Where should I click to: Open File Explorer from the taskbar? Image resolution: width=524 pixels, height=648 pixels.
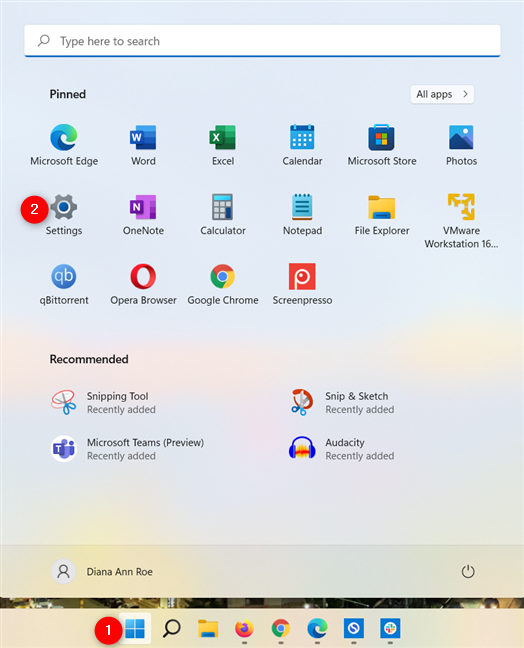[208, 629]
